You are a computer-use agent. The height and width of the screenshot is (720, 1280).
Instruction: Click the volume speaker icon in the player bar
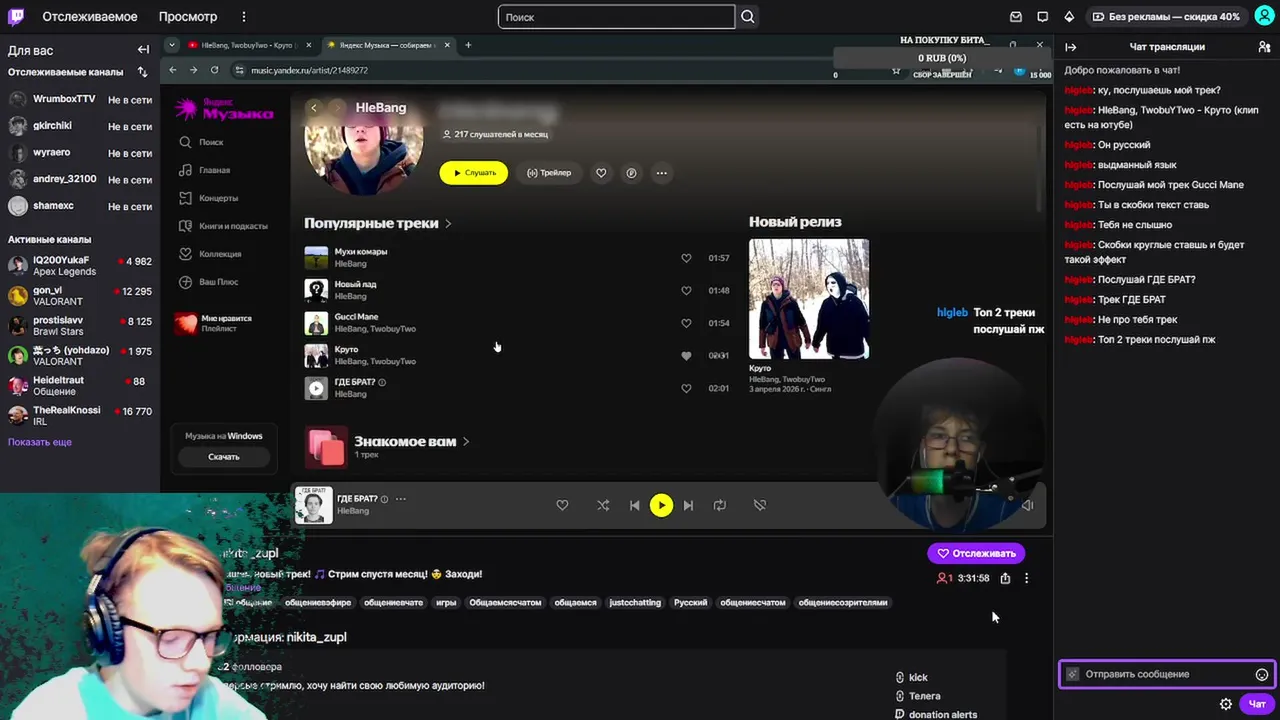(1027, 505)
